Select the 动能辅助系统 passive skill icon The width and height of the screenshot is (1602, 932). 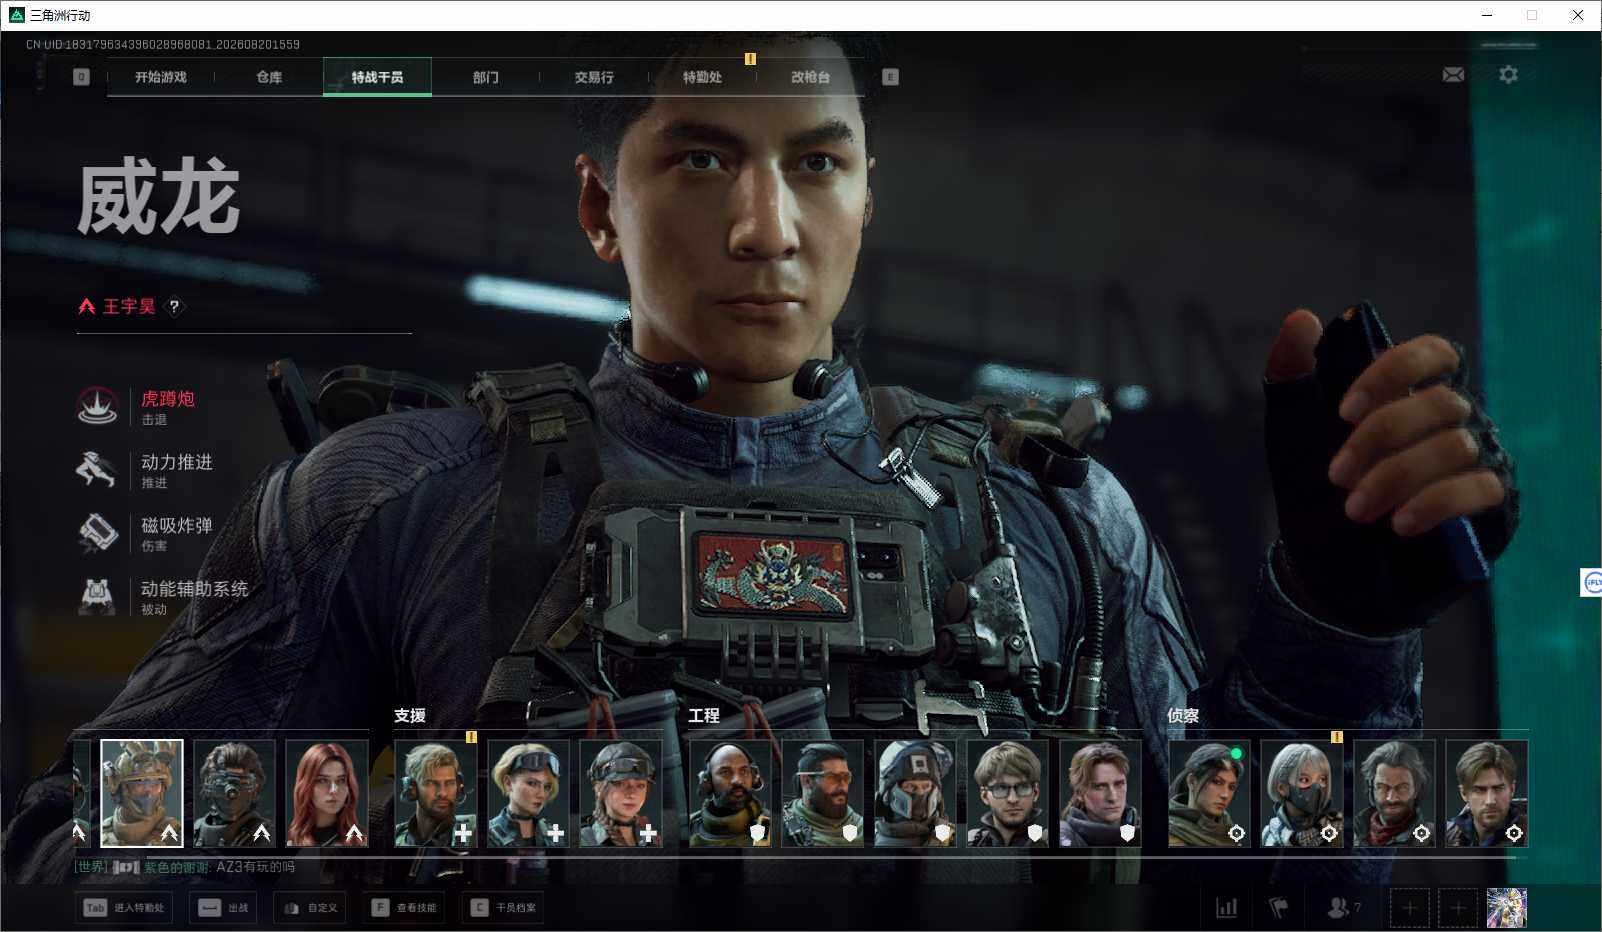97,596
